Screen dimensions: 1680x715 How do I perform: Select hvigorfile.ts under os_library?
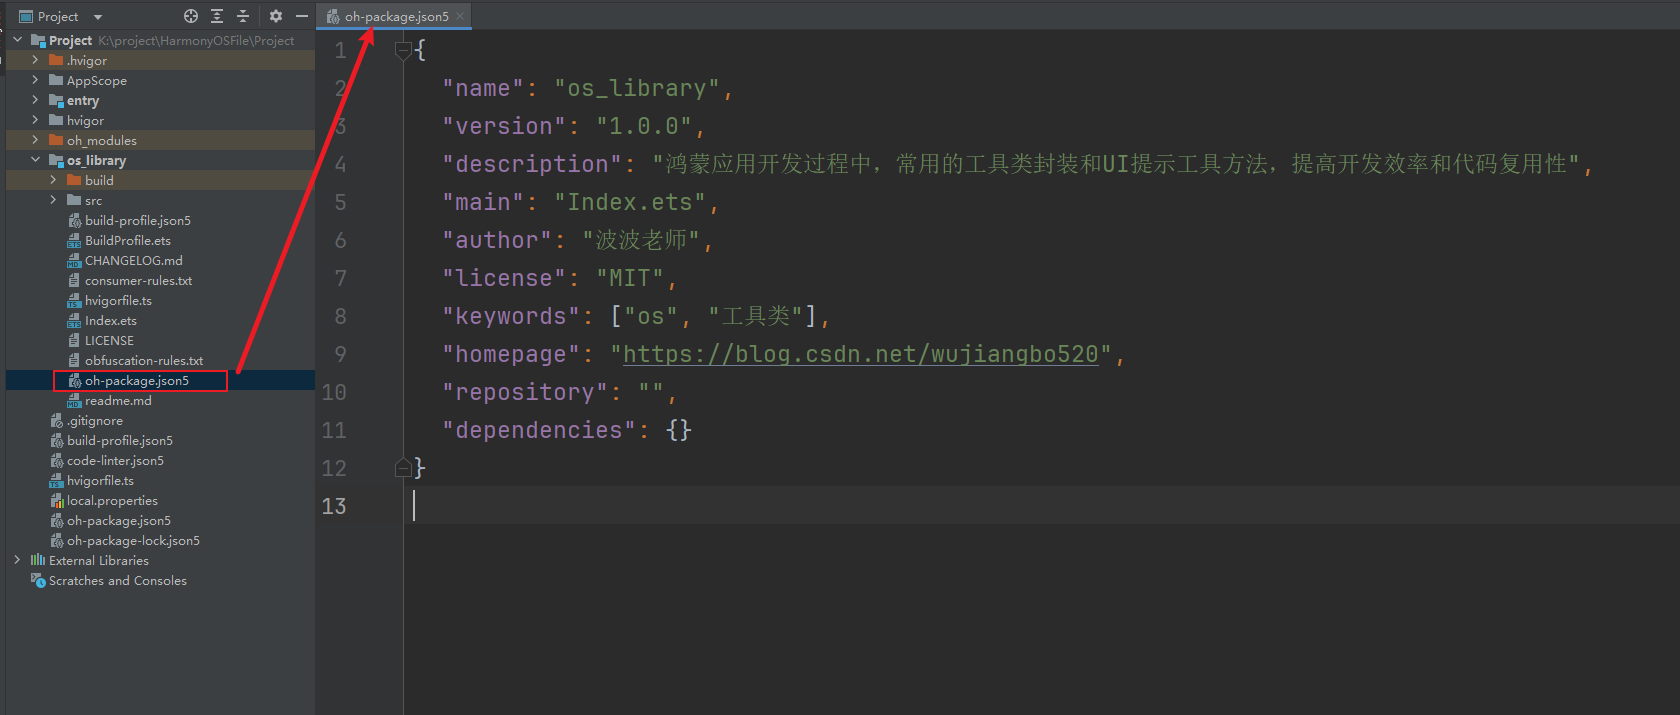[118, 300]
